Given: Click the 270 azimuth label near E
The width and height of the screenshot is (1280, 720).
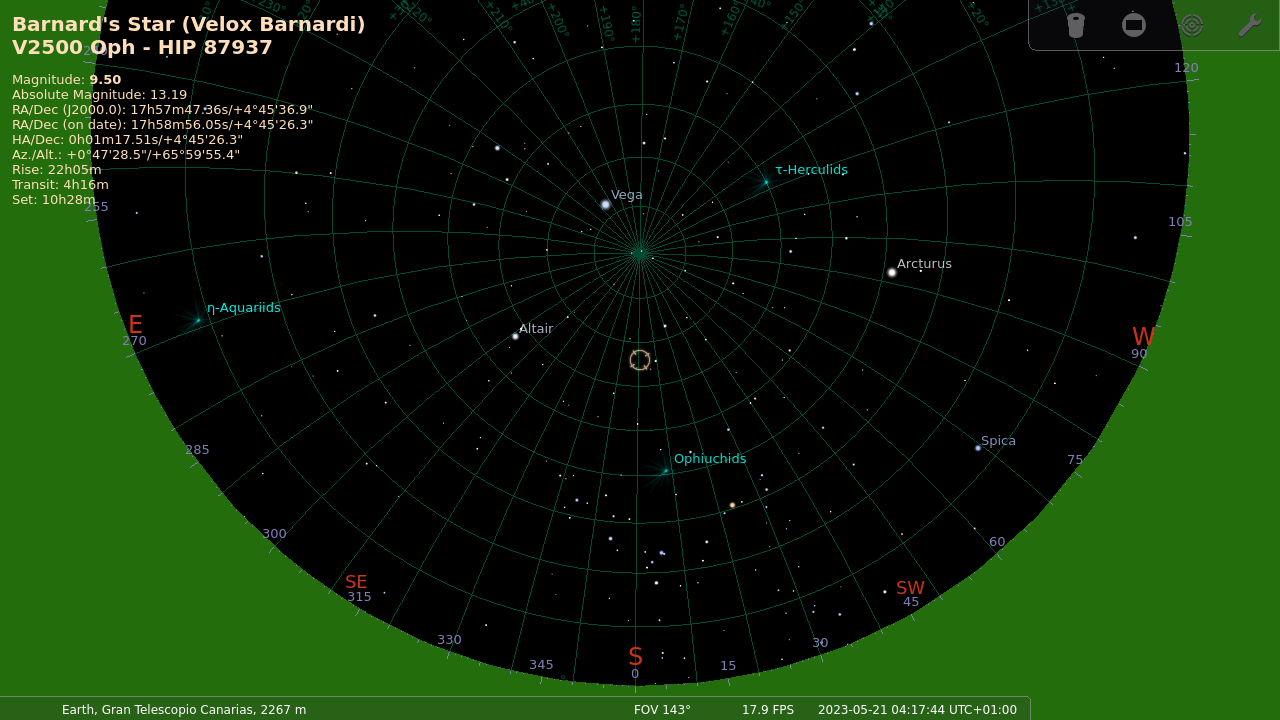Looking at the screenshot, I should [134, 341].
